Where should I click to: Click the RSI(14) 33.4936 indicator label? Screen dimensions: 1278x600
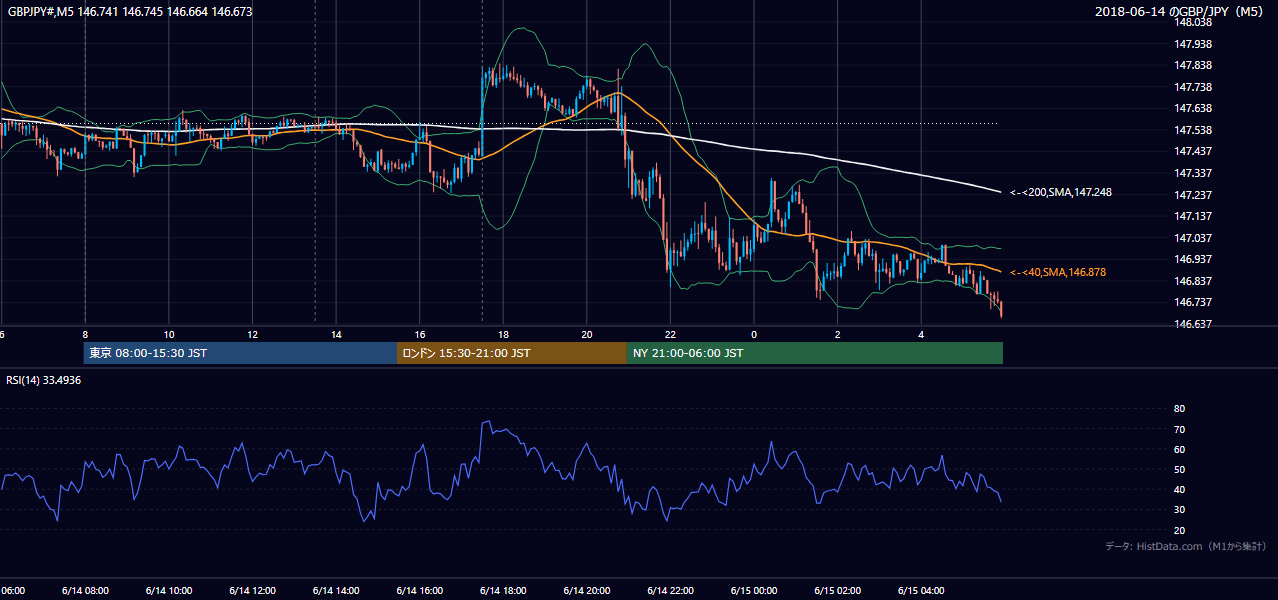pos(43,380)
